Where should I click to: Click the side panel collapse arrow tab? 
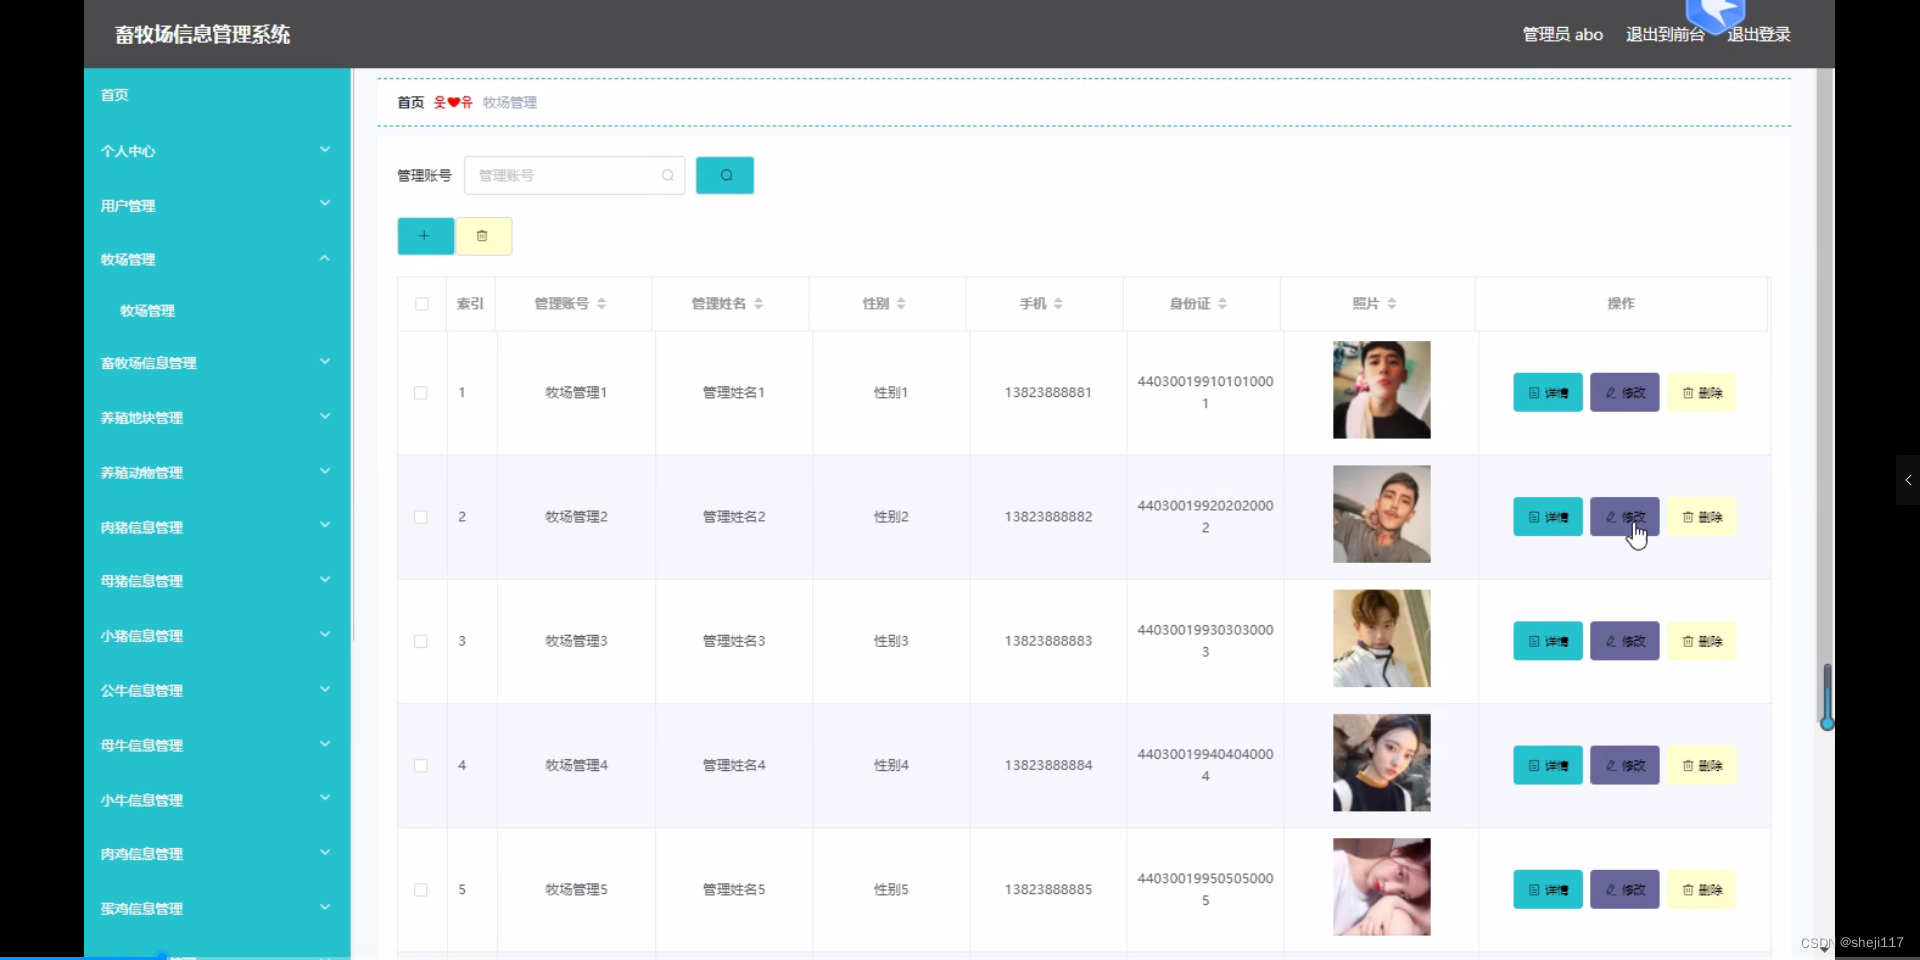[1908, 480]
